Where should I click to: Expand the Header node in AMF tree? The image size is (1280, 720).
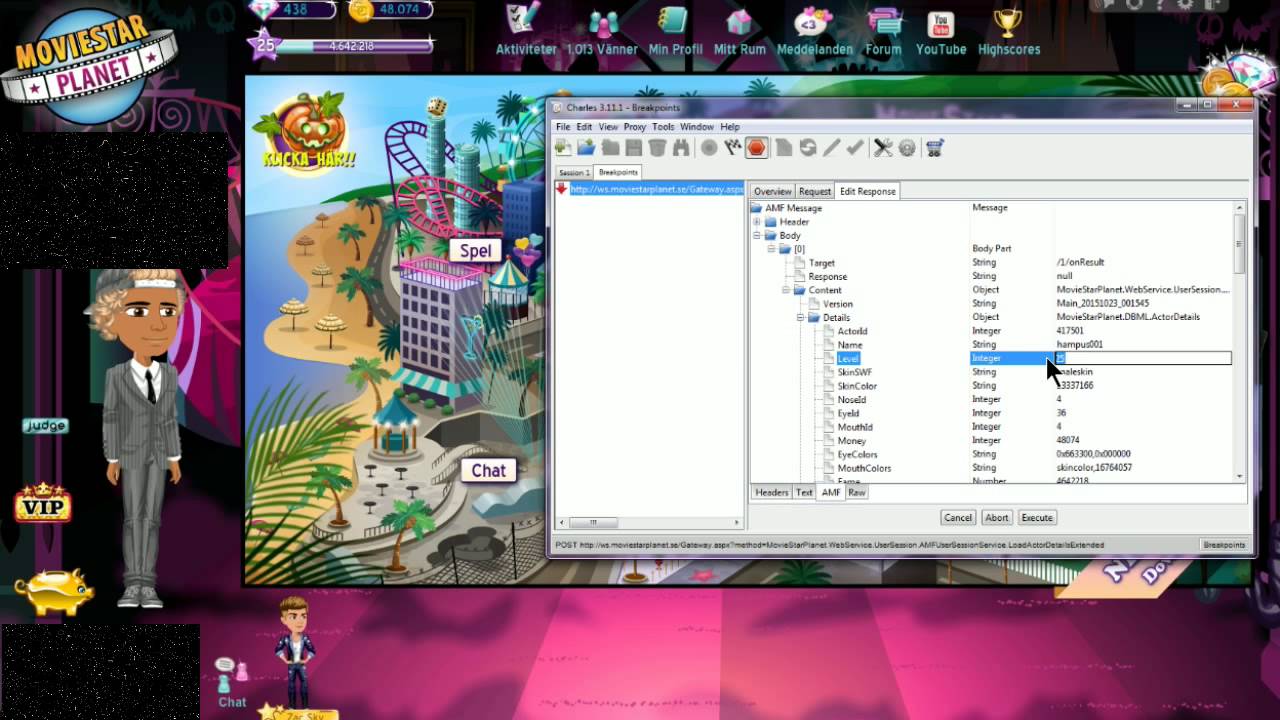pos(757,222)
